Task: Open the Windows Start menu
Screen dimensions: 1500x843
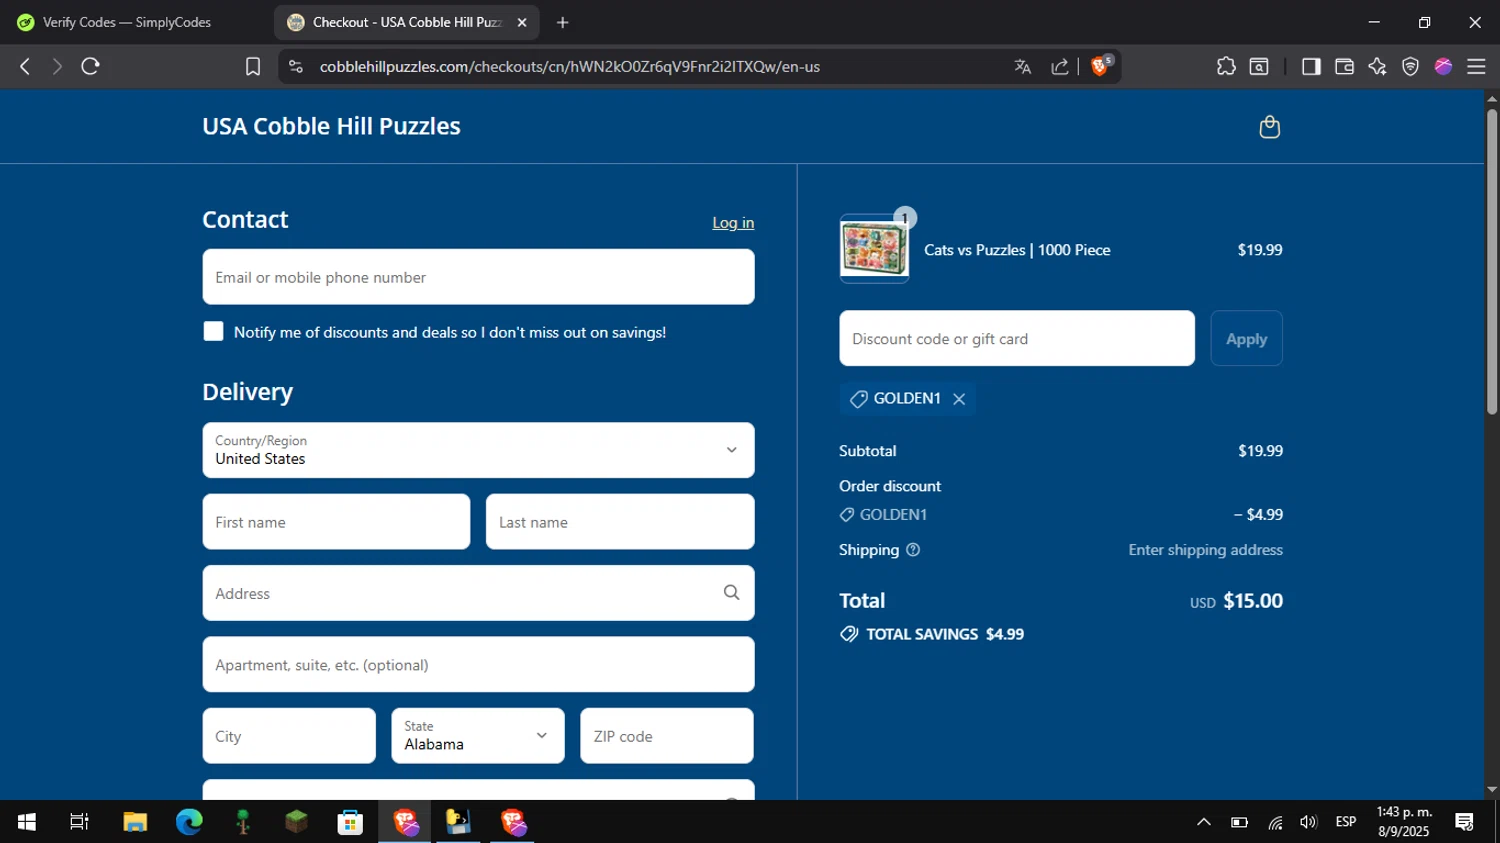Action: tap(27, 822)
